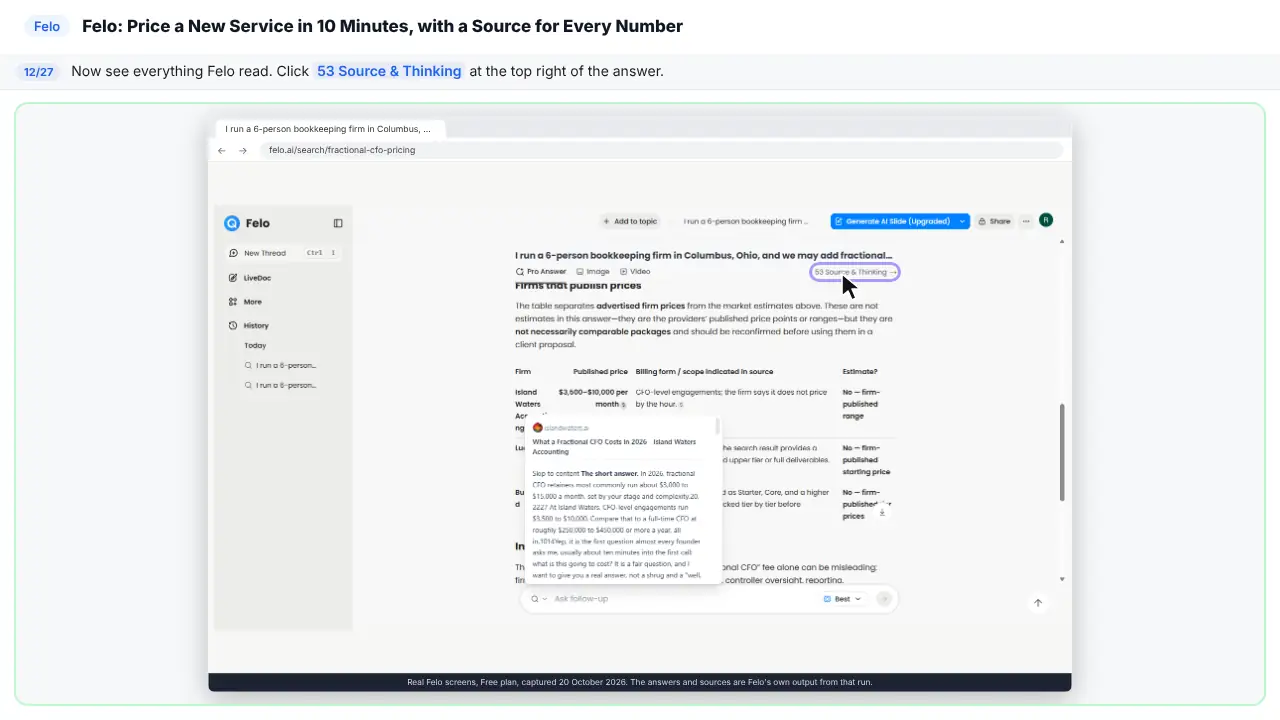1280x720 pixels.
Task: Switch to Image tab
Action: tap(593, 272)
